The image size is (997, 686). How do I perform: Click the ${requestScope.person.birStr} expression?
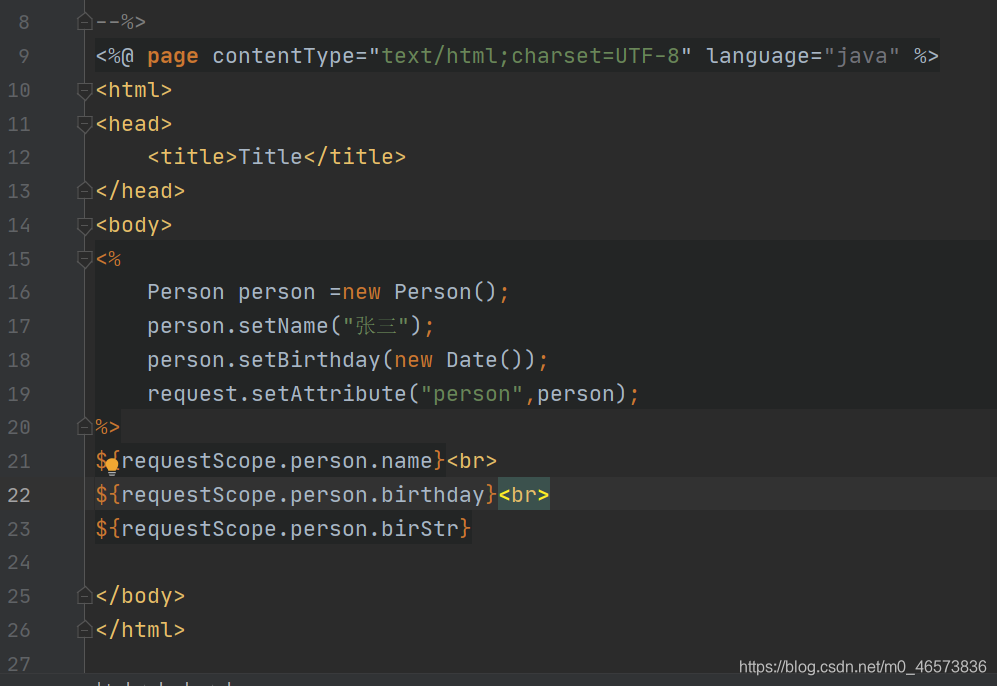point(283,529)
